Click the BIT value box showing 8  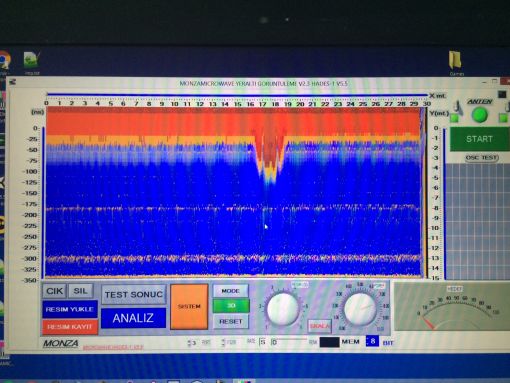point(372,341)
